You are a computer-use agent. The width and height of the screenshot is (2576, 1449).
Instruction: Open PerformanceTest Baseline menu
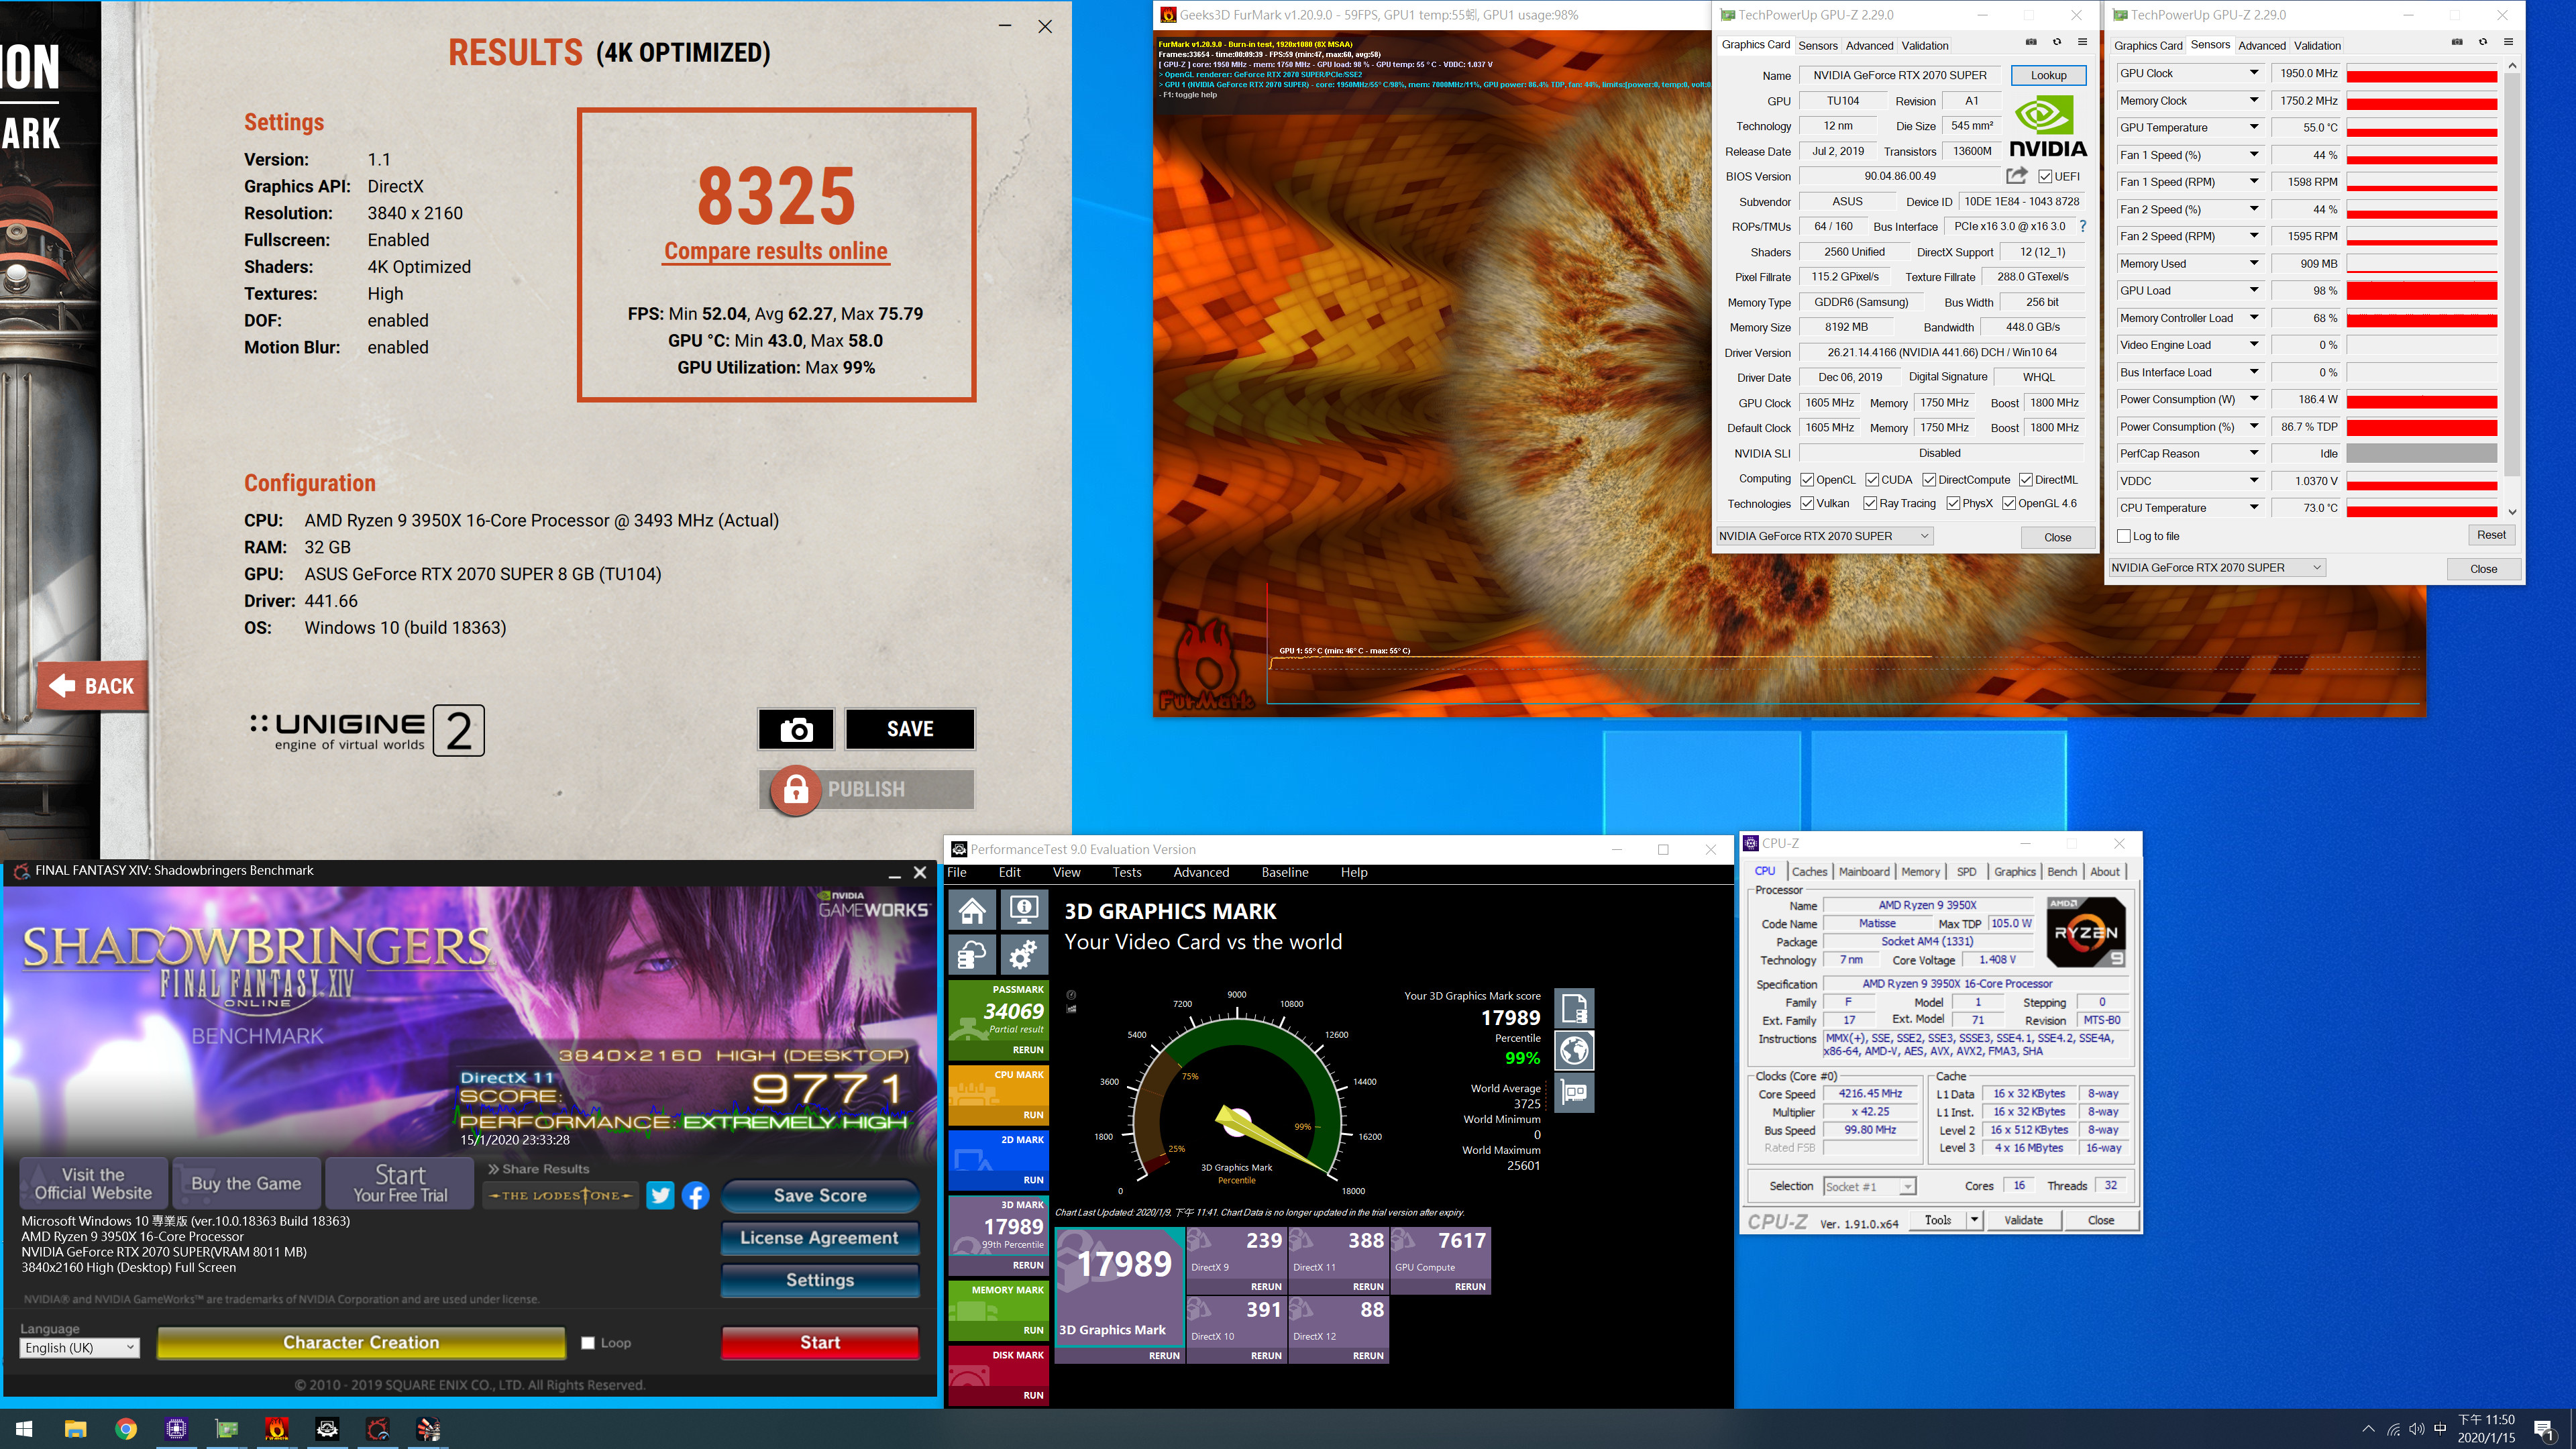(x=1284, y=872)
